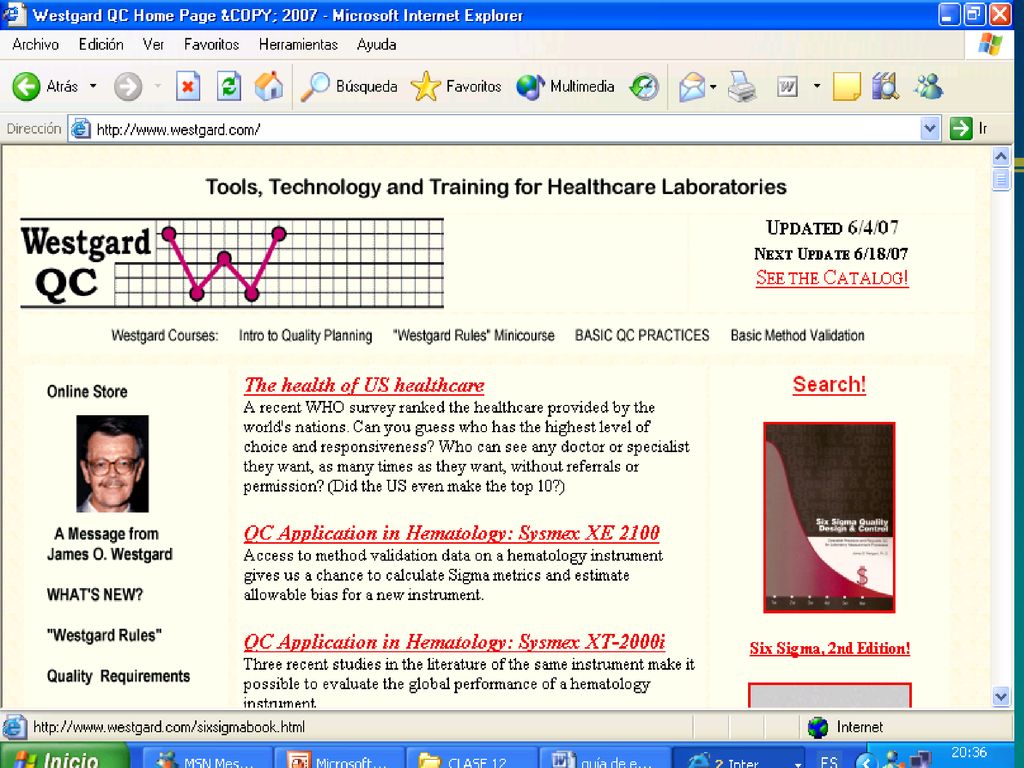The height and width of the screenshot is (768, 1024).
Task: Open the Favoritos menu in menu bar
Action: coord(212,44)
